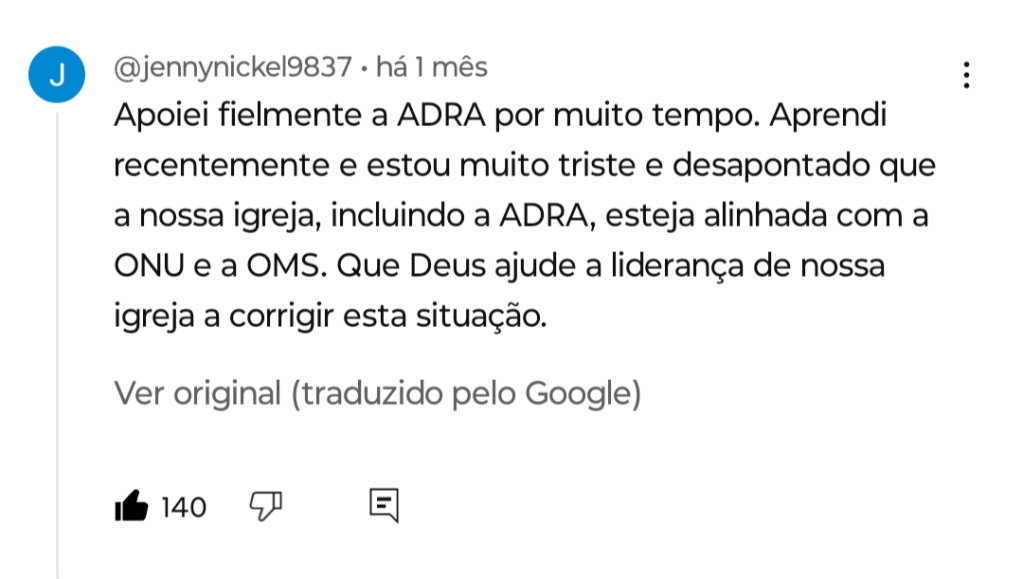Click the word 'Aprendi' in the comment
The image size is (1023, 579).
coord(829,117)
